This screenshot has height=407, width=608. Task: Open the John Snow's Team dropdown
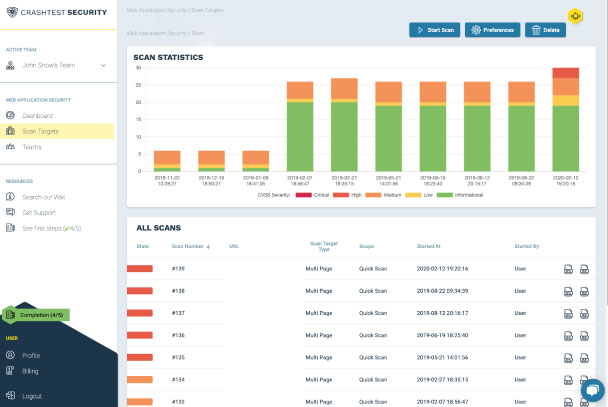(56, 66)
